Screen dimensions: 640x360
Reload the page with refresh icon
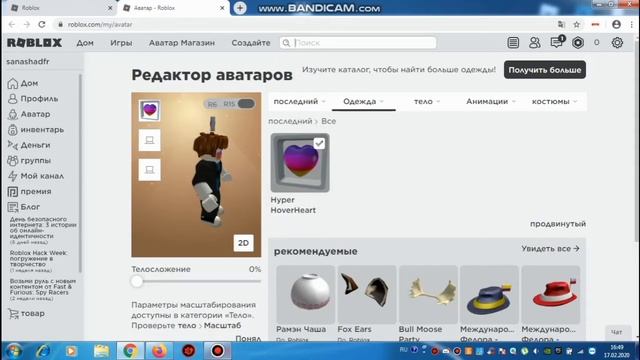point(42,24)
